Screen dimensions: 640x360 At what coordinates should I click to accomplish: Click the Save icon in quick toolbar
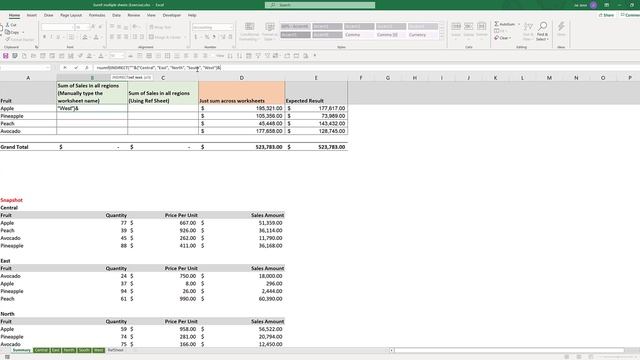[x=6, y=56]
